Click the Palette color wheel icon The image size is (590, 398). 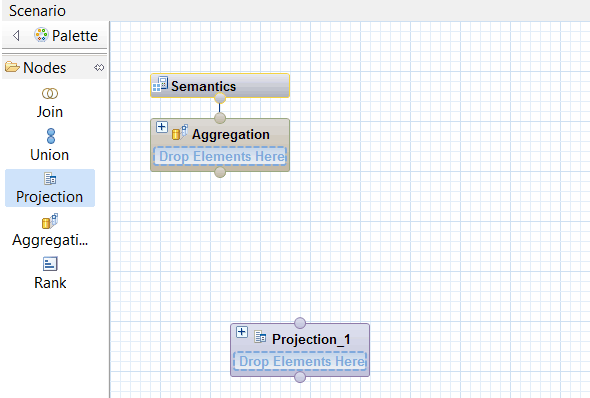coord(41,35)
